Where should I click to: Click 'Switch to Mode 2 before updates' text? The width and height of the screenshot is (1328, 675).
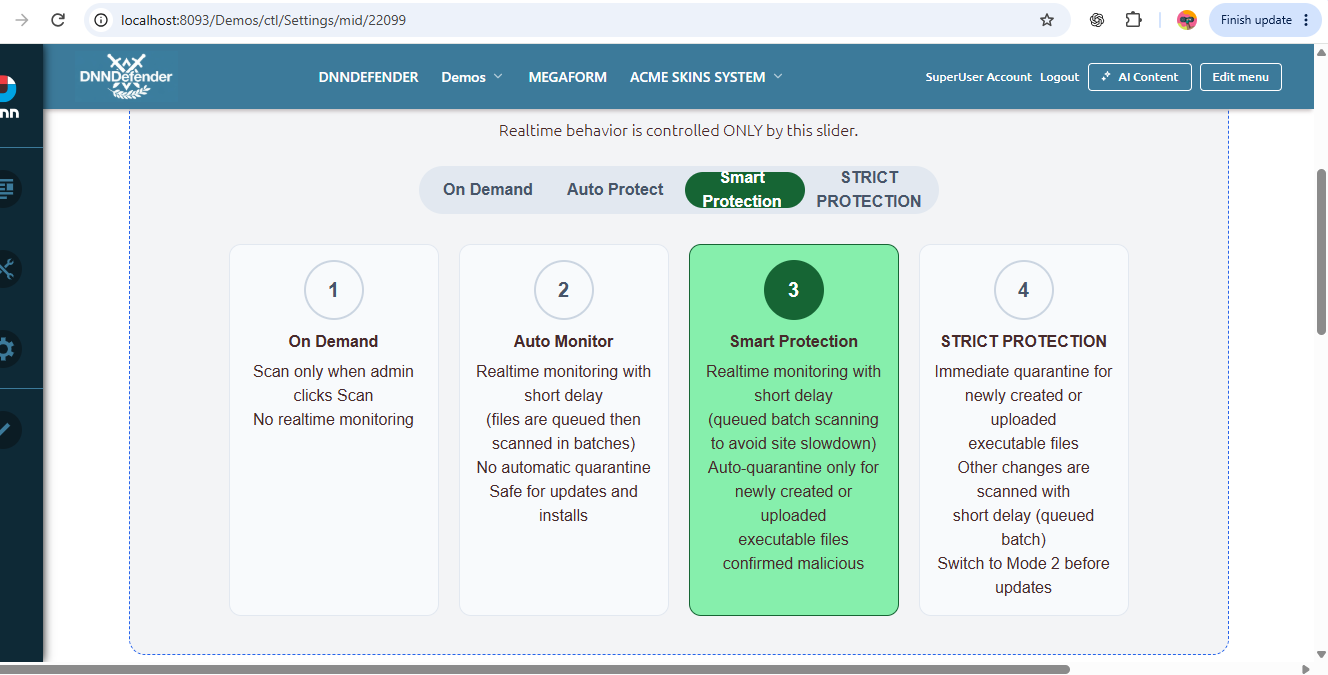(x=1024, y=575)
